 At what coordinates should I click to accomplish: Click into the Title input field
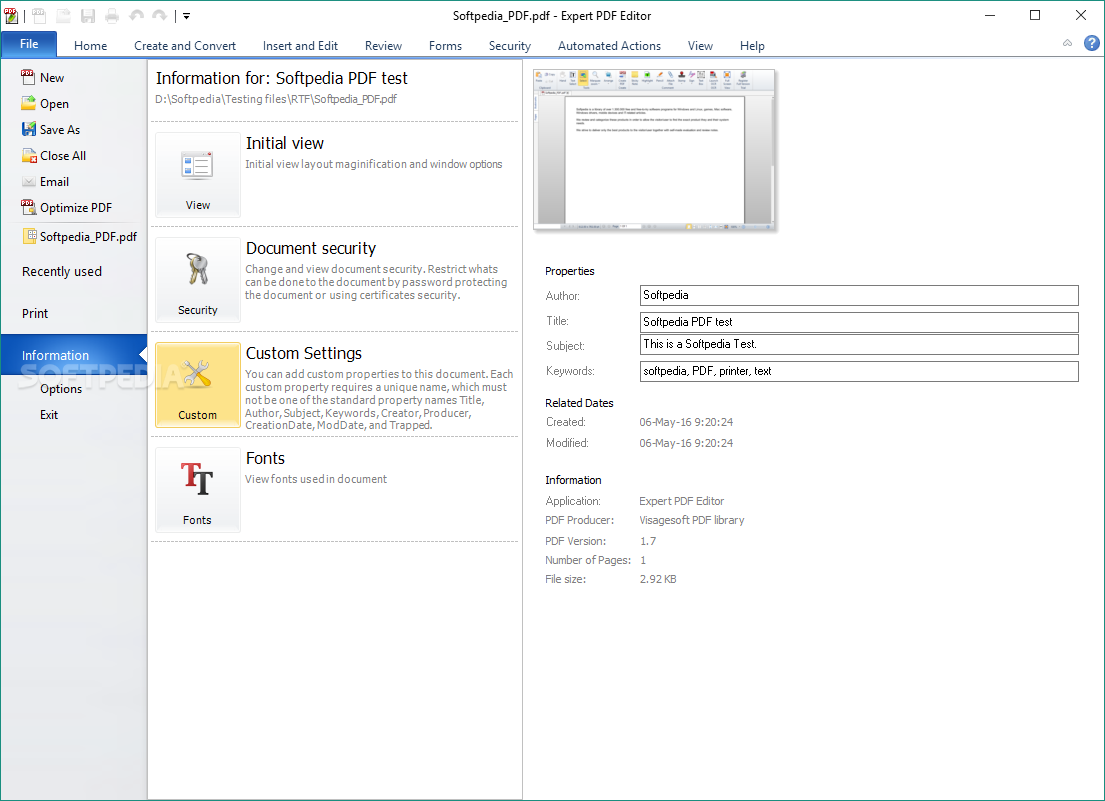pos(859,322)
